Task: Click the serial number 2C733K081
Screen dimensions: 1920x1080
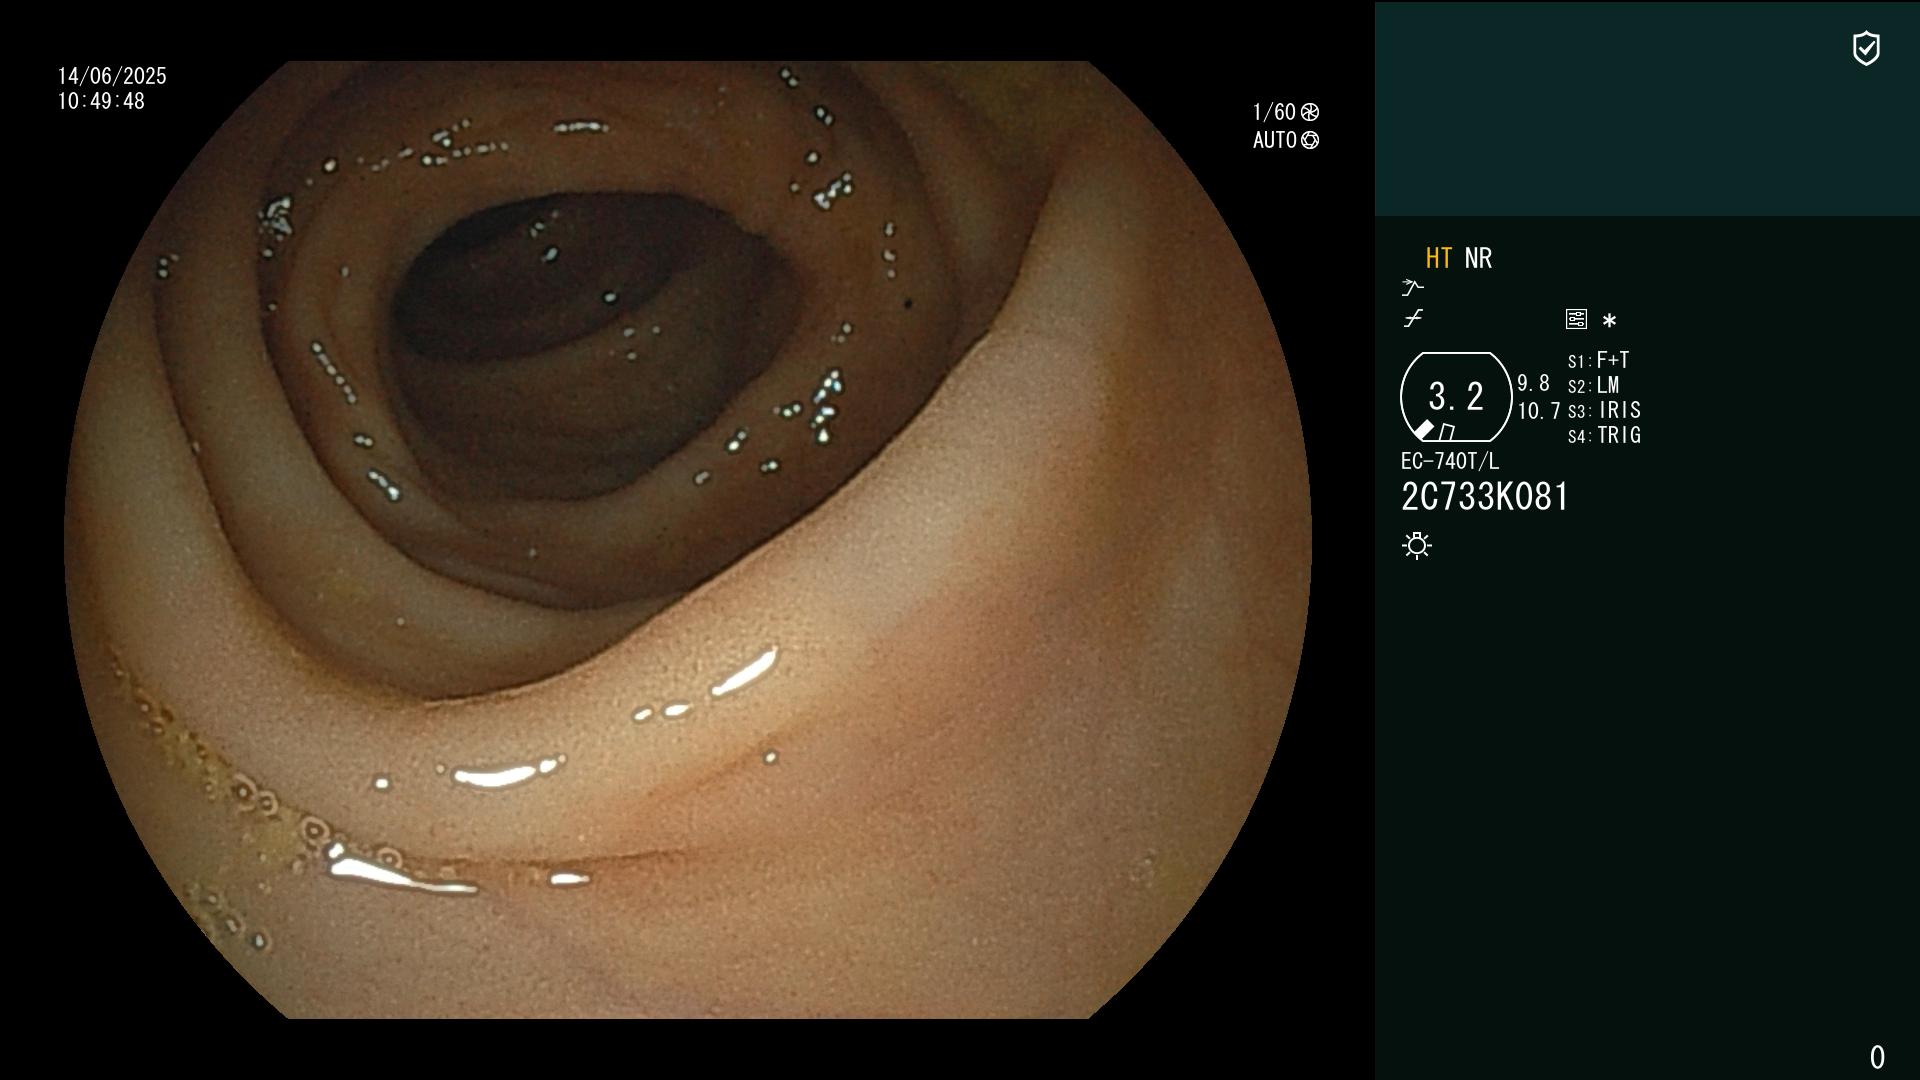Action: click(x=1485, y=497)
